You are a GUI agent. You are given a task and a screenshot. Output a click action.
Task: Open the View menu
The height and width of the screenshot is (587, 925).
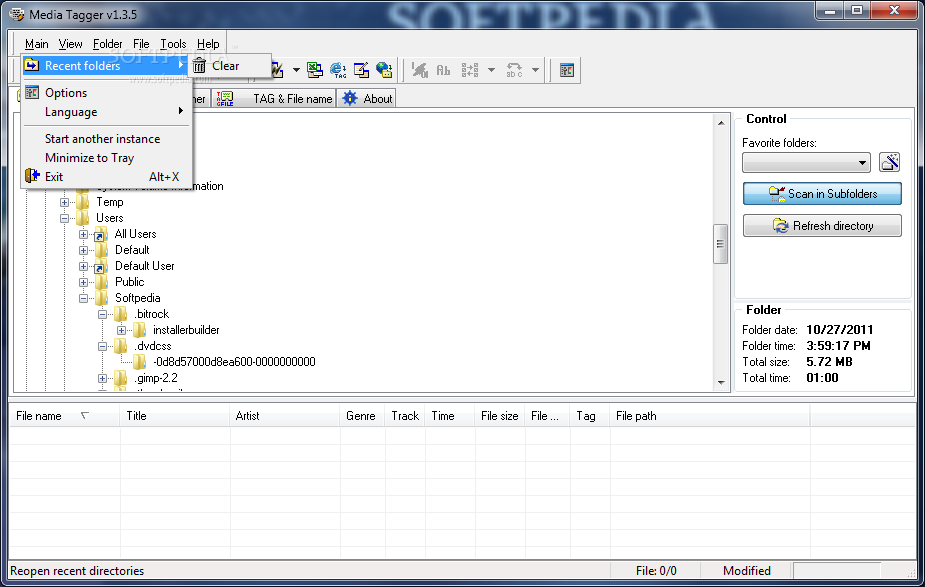[x=70, y=44]
